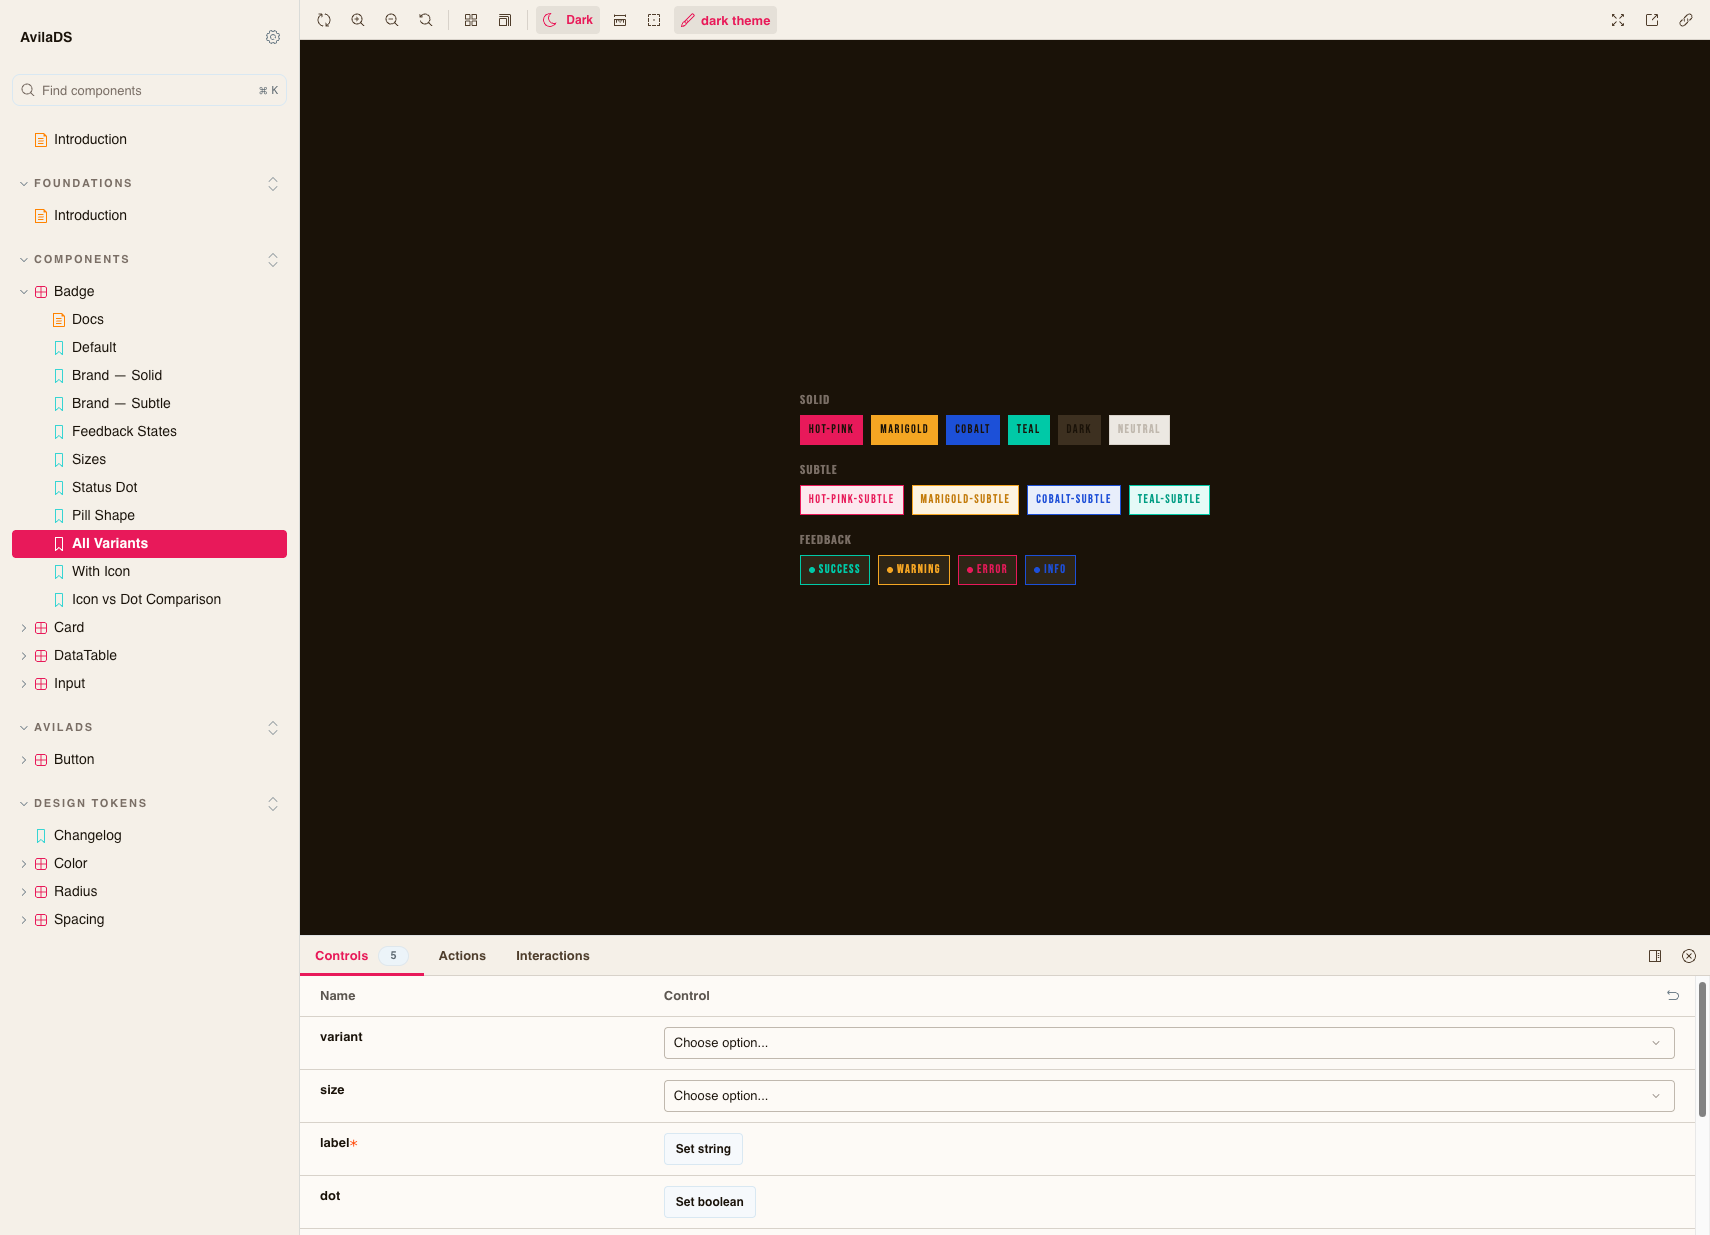Screen dimensions: 1710x1235
Task: Remount the component preview
Action: 324,19
